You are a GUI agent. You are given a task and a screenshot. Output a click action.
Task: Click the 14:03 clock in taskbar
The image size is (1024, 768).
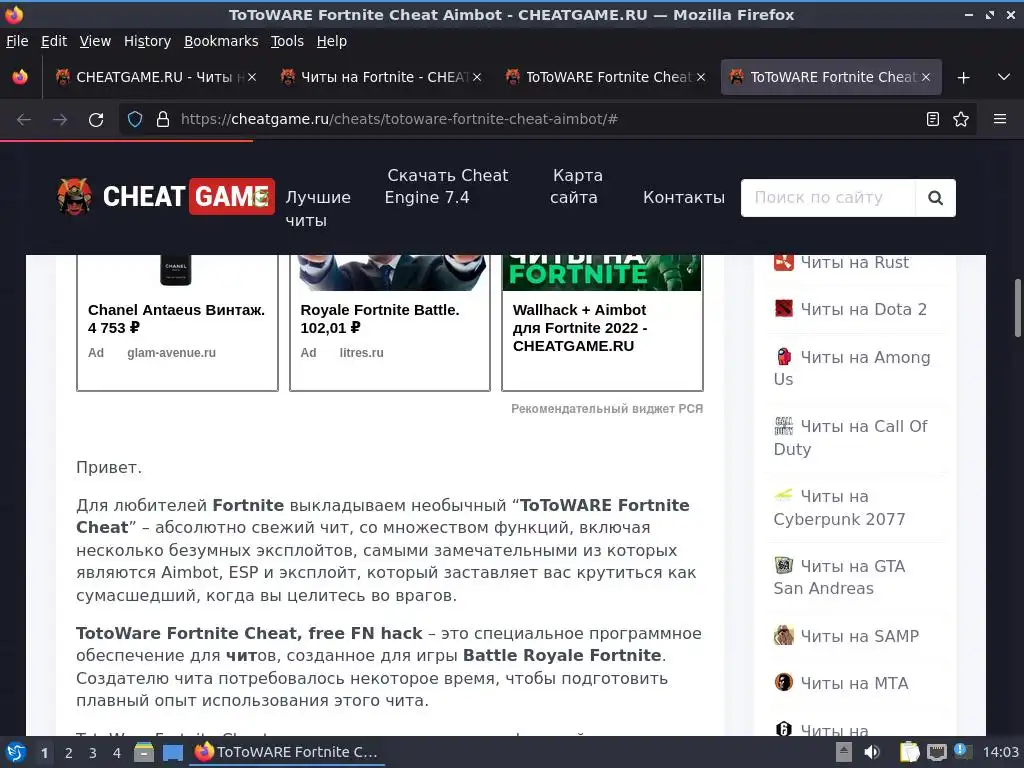(x=1000, y=752)
